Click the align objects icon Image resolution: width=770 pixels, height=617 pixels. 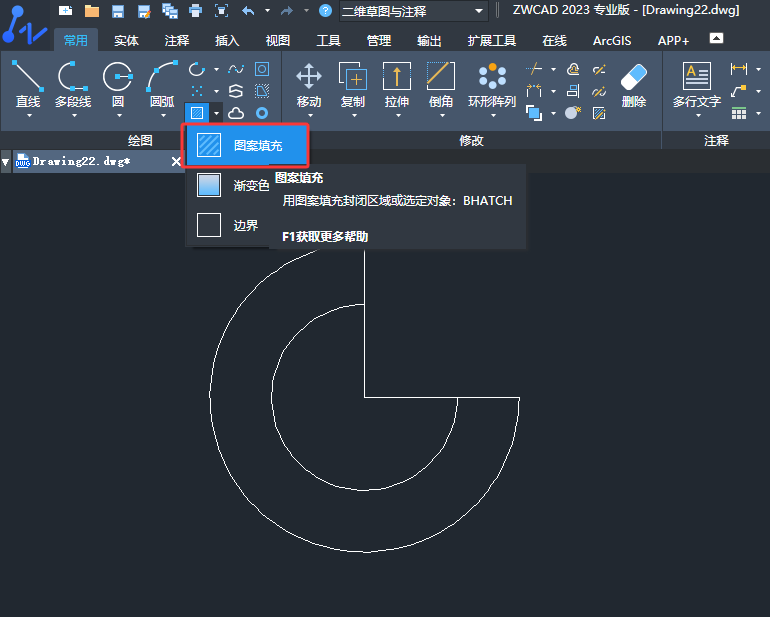(573, 91)
